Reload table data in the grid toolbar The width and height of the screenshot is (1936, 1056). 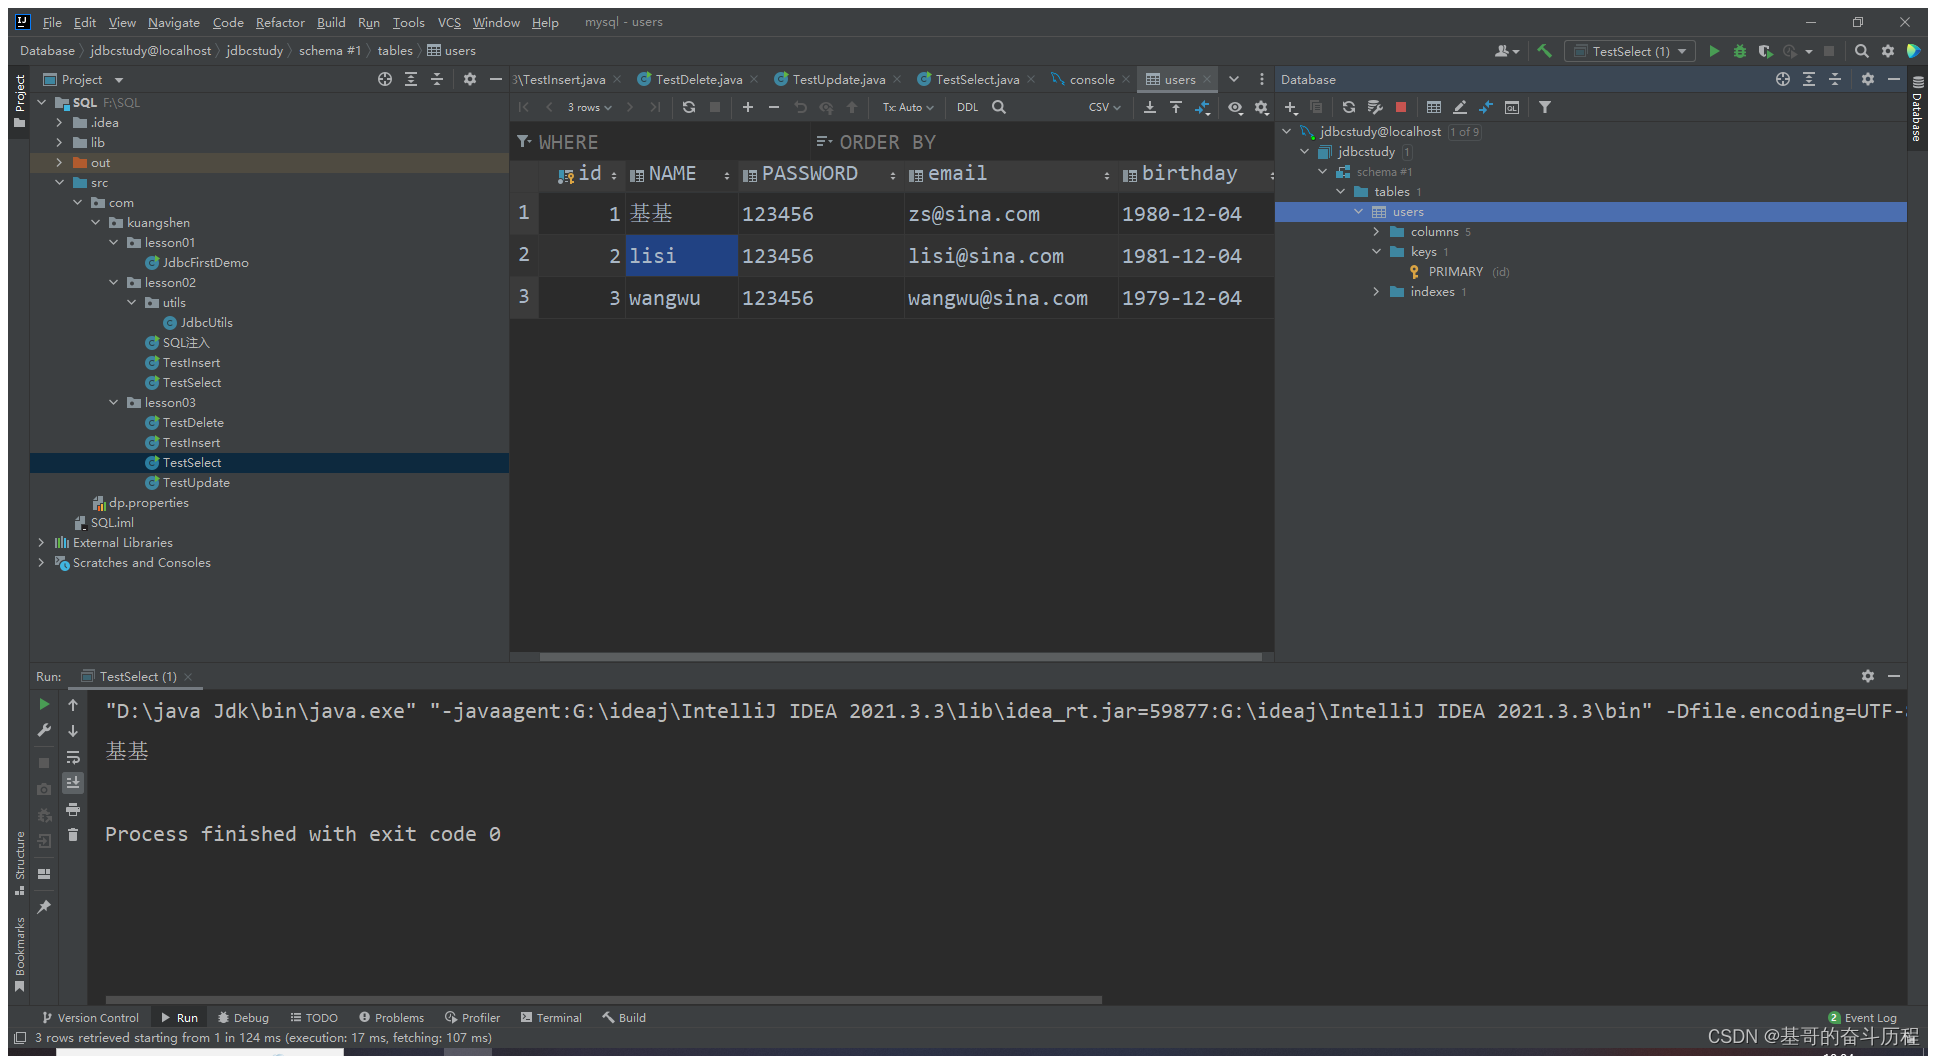point(689,107)
